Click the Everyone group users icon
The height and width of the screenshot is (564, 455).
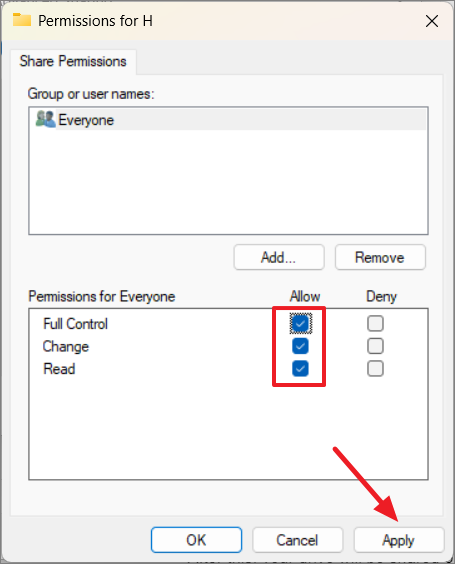coord(45,119)
